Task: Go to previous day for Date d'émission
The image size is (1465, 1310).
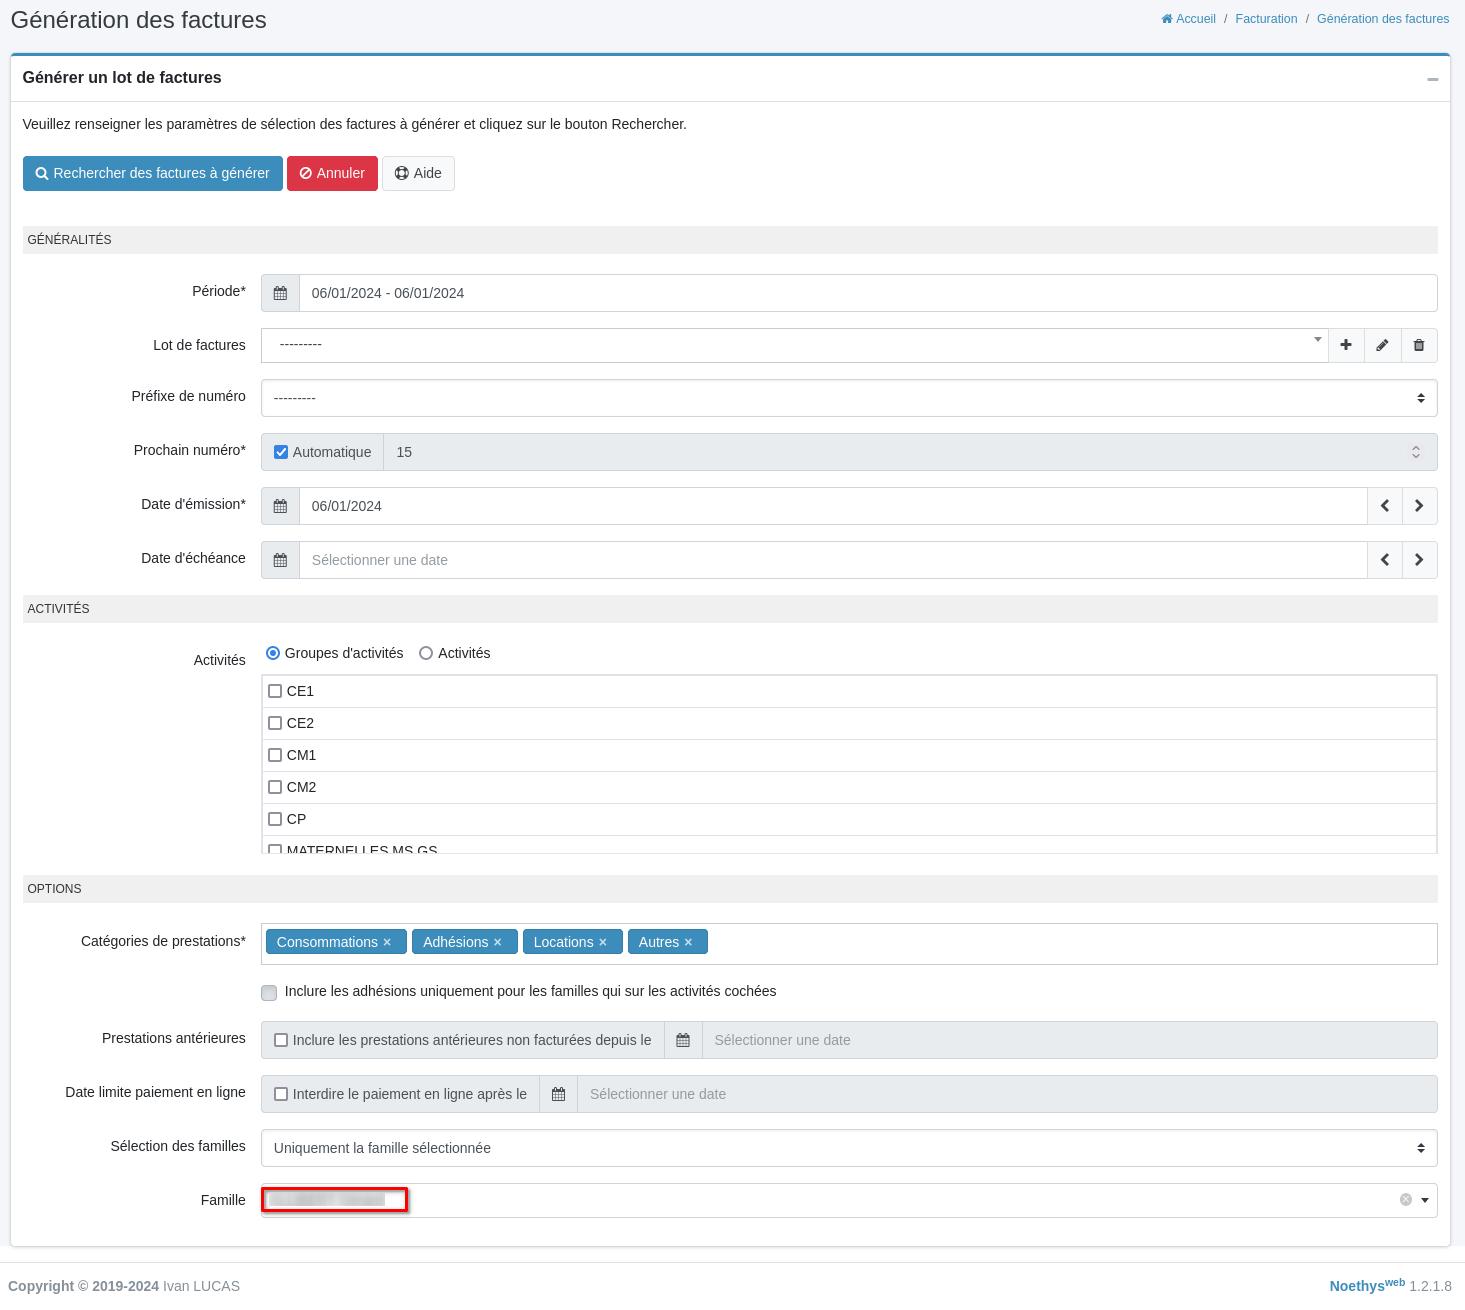Action: [1385, 506]
